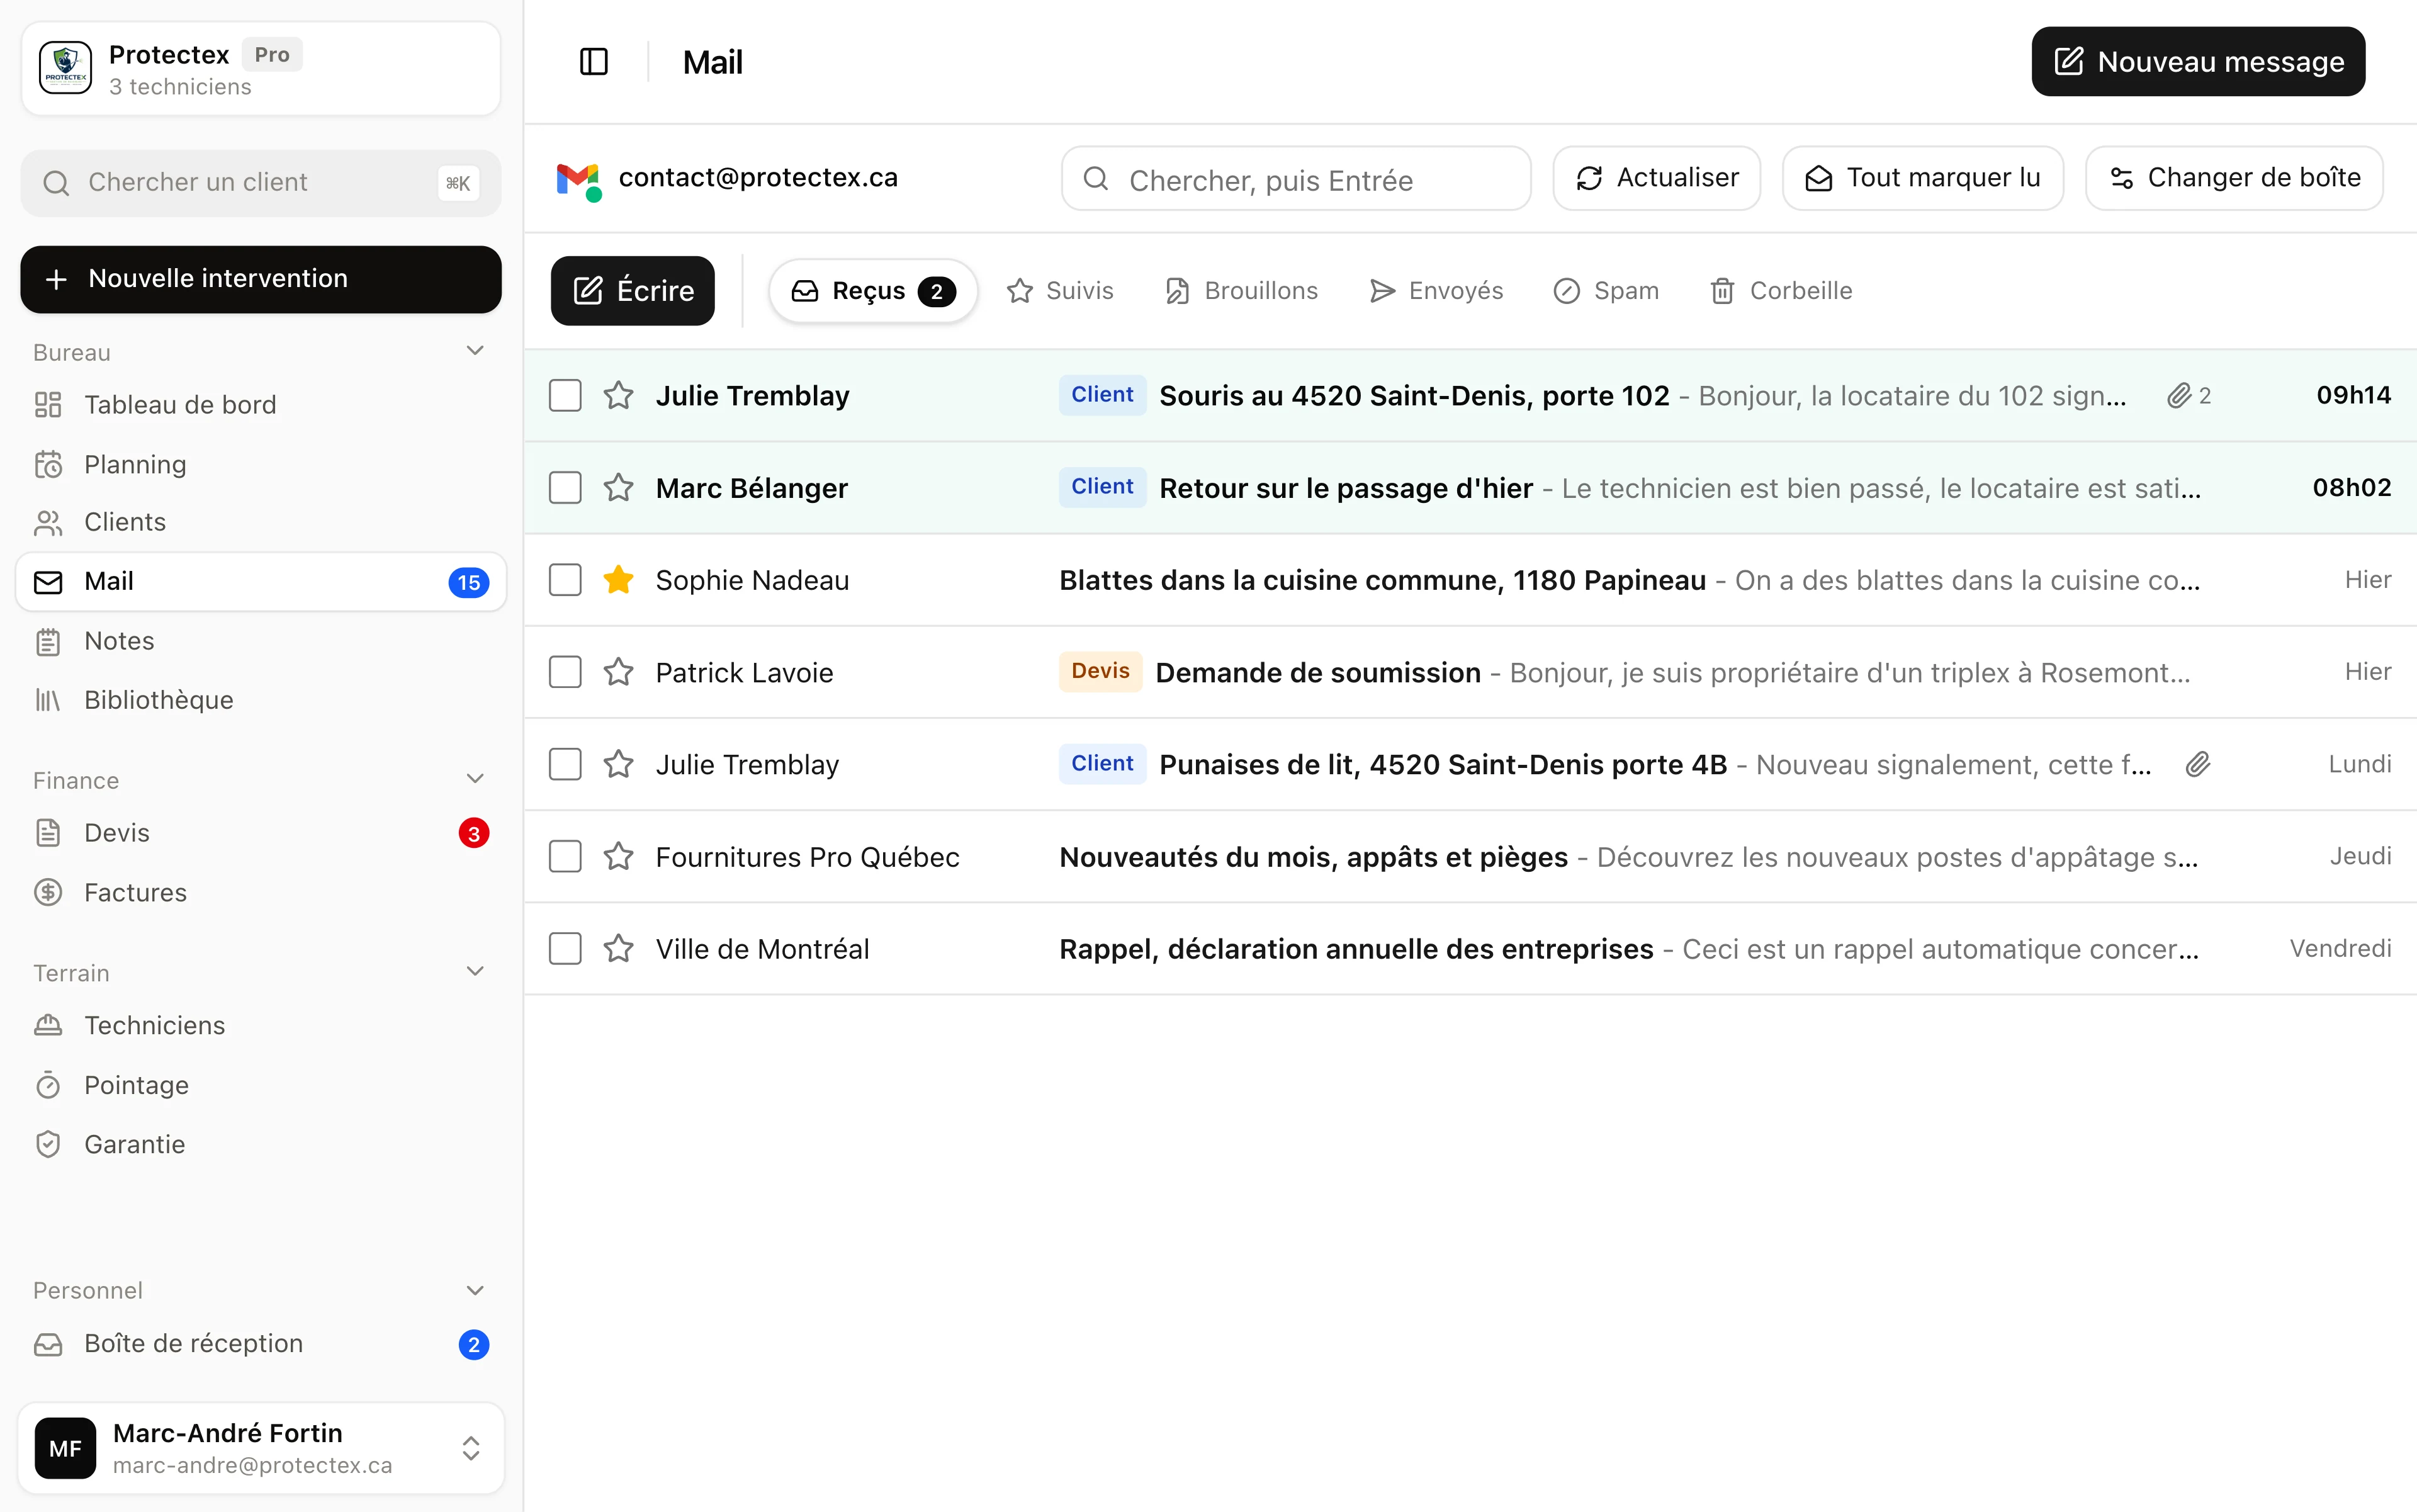Screen dimensions: 2417x1512
Task: Open Boîte de réception under Personnel
Action: click(261, 1344)
